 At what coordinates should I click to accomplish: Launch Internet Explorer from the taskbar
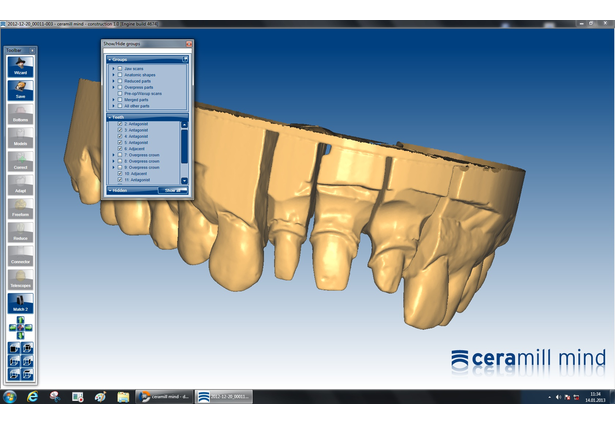[32, 397]
